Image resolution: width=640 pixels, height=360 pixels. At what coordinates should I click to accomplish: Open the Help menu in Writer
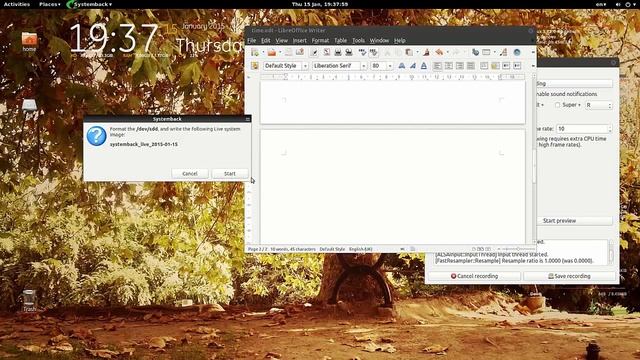(400, 40)
